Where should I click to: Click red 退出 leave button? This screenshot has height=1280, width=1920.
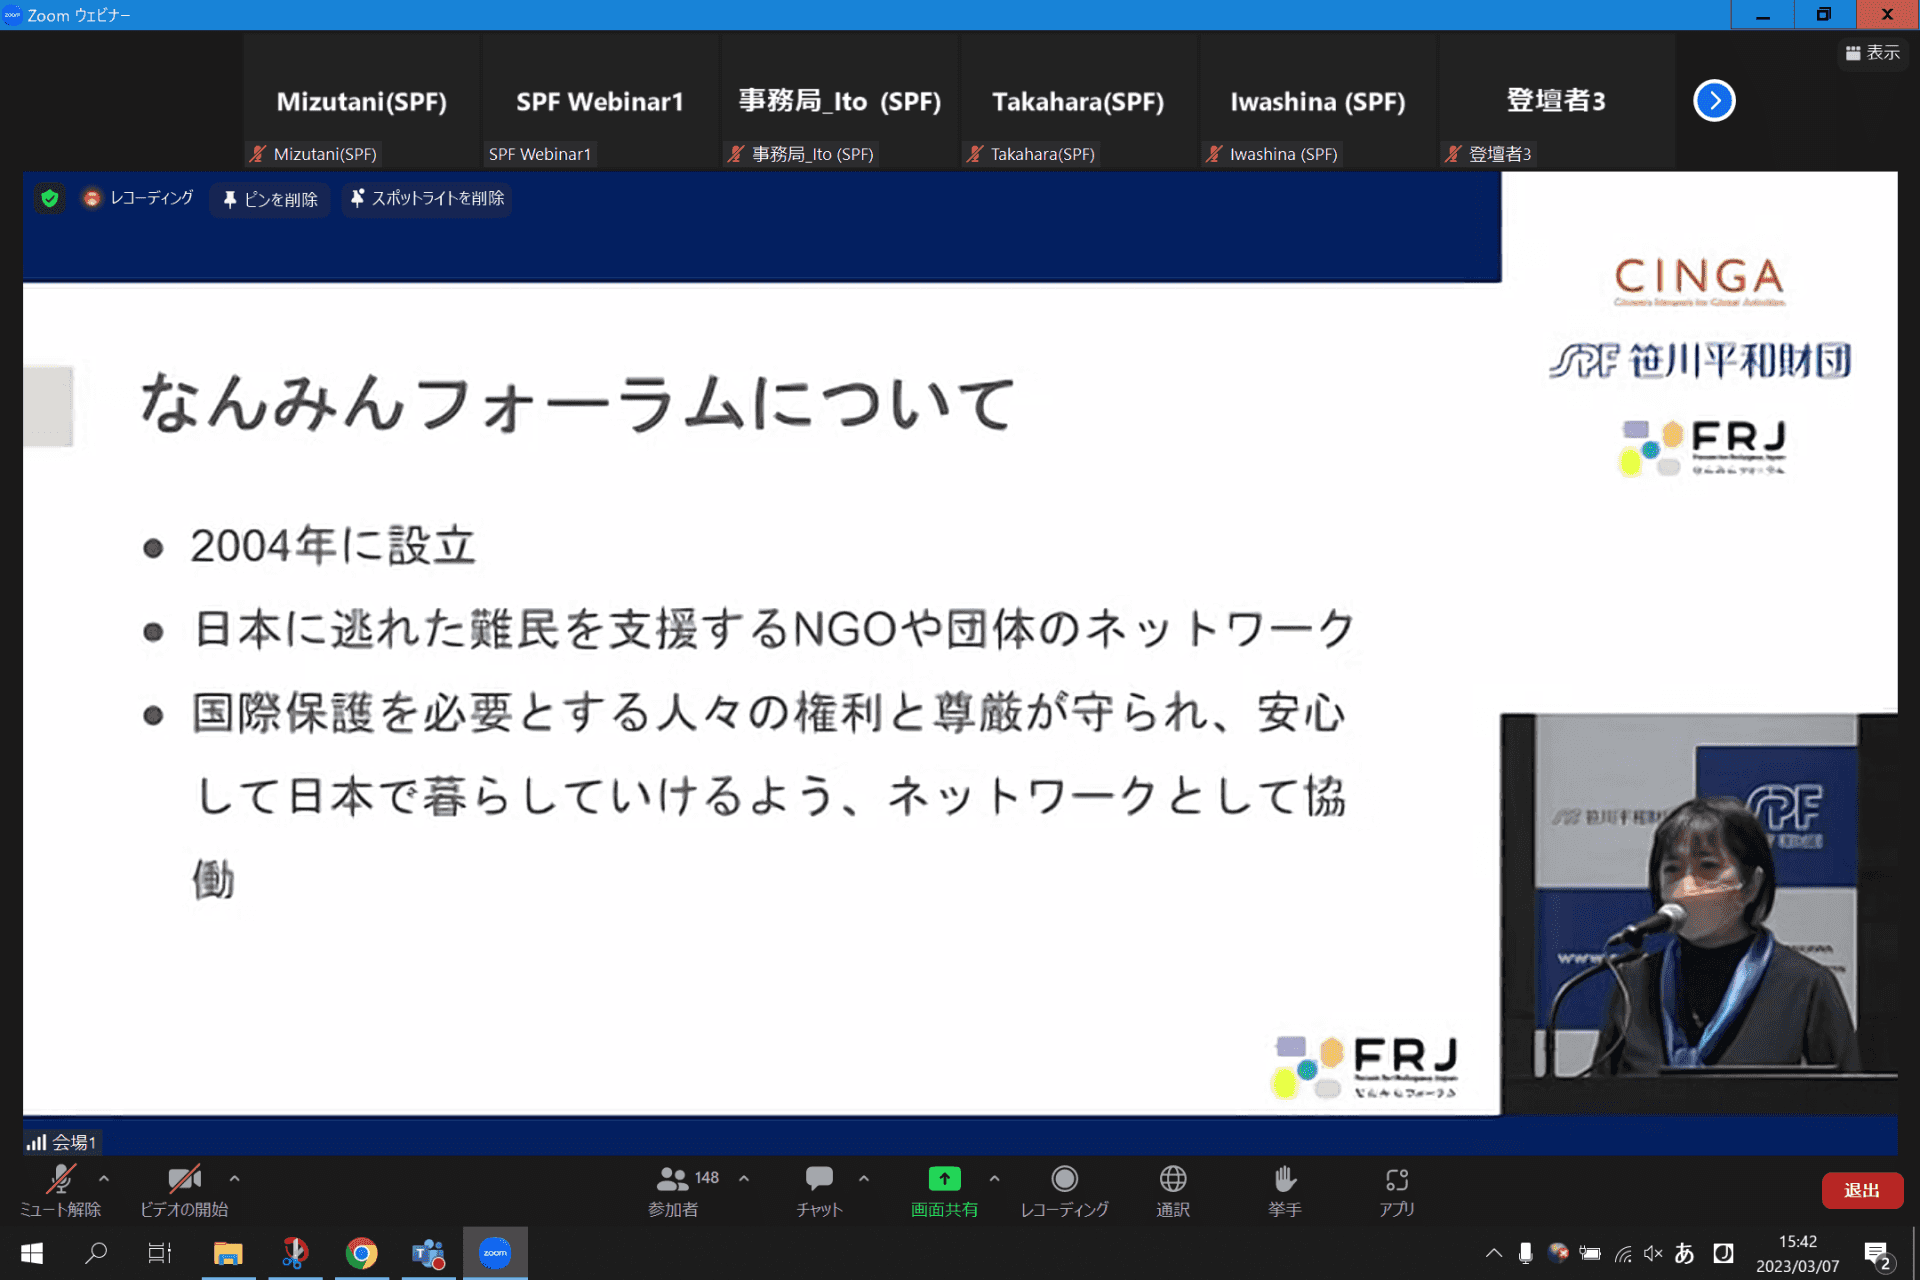1861,1190
